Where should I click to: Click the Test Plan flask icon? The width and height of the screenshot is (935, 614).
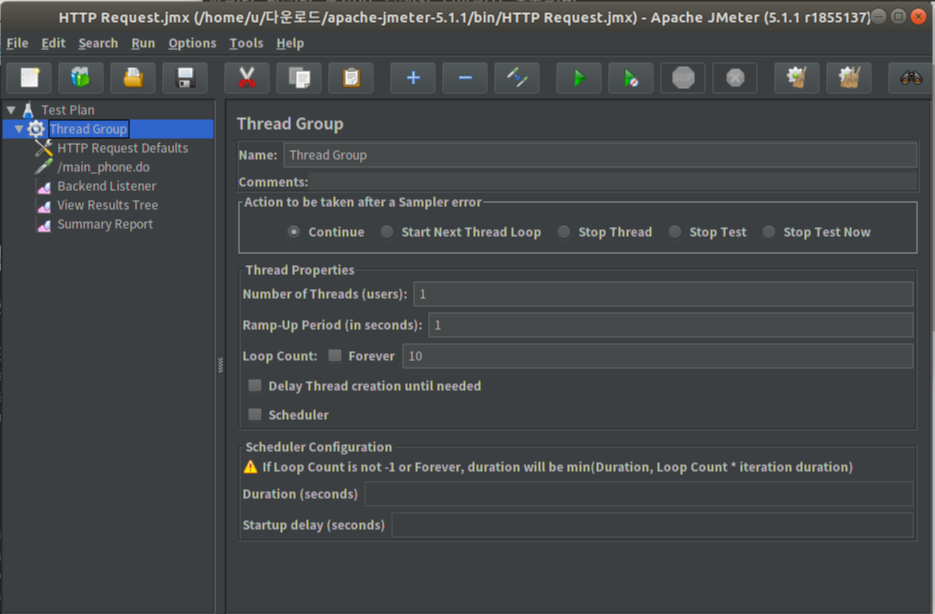28,110
